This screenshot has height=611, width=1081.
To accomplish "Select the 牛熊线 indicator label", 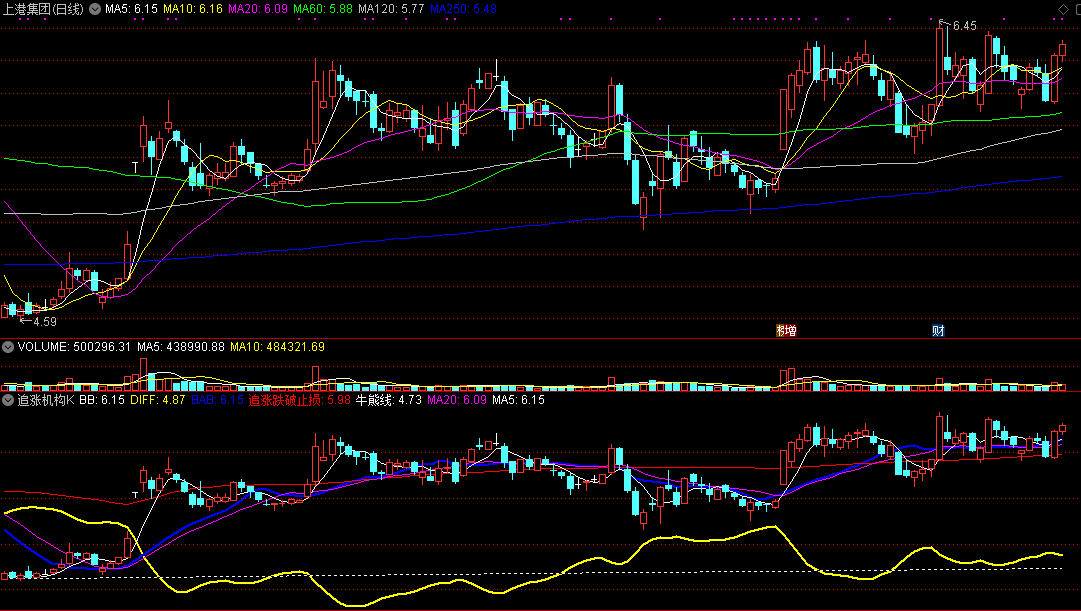I will coord(388,400).
